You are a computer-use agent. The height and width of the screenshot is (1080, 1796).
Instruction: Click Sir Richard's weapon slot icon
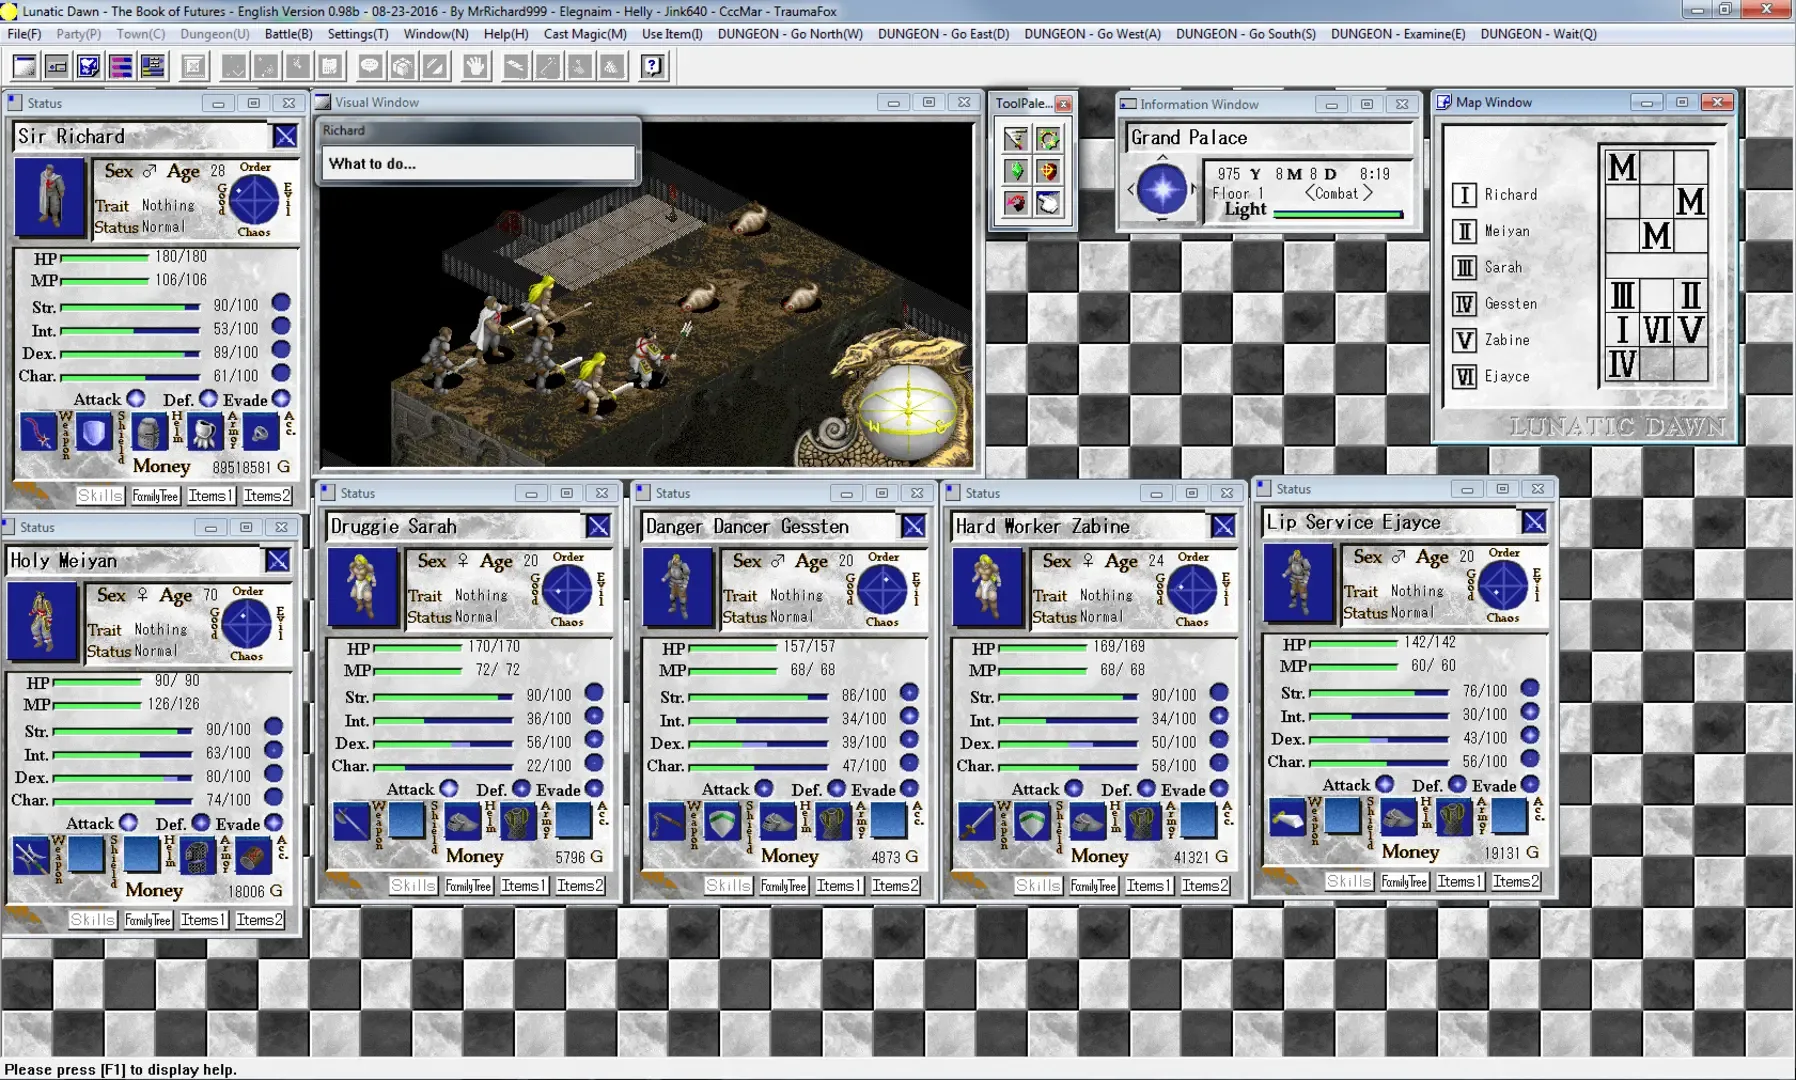tap(38, 432)
